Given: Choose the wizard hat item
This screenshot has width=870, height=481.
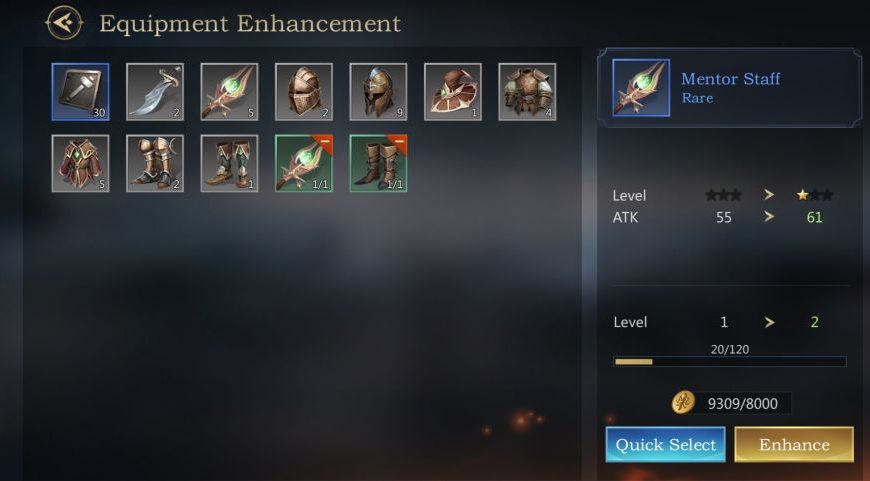Looking at the screenshot, I should coord(453,92).
